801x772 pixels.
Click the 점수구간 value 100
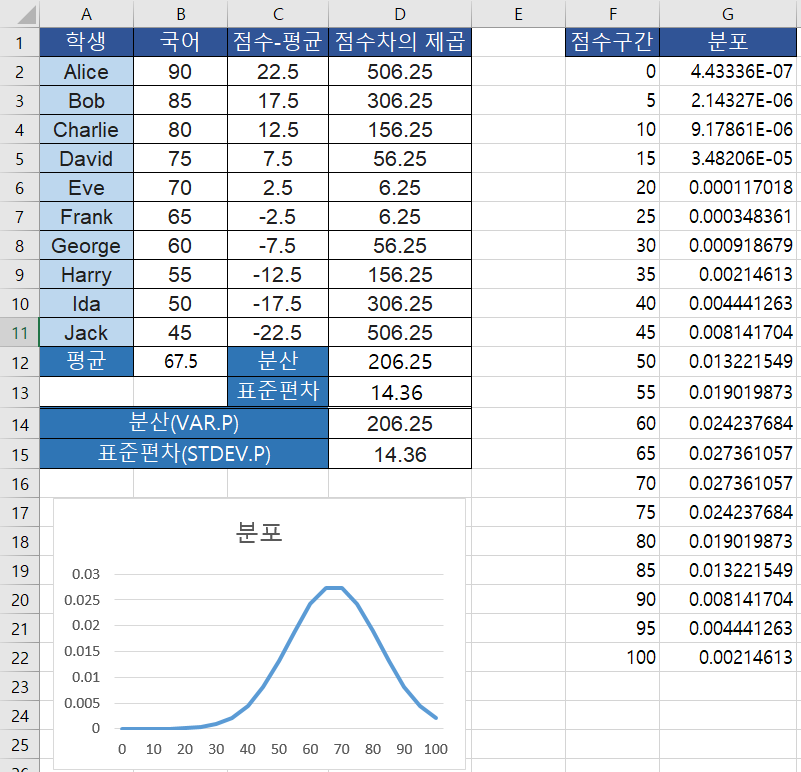612,657
